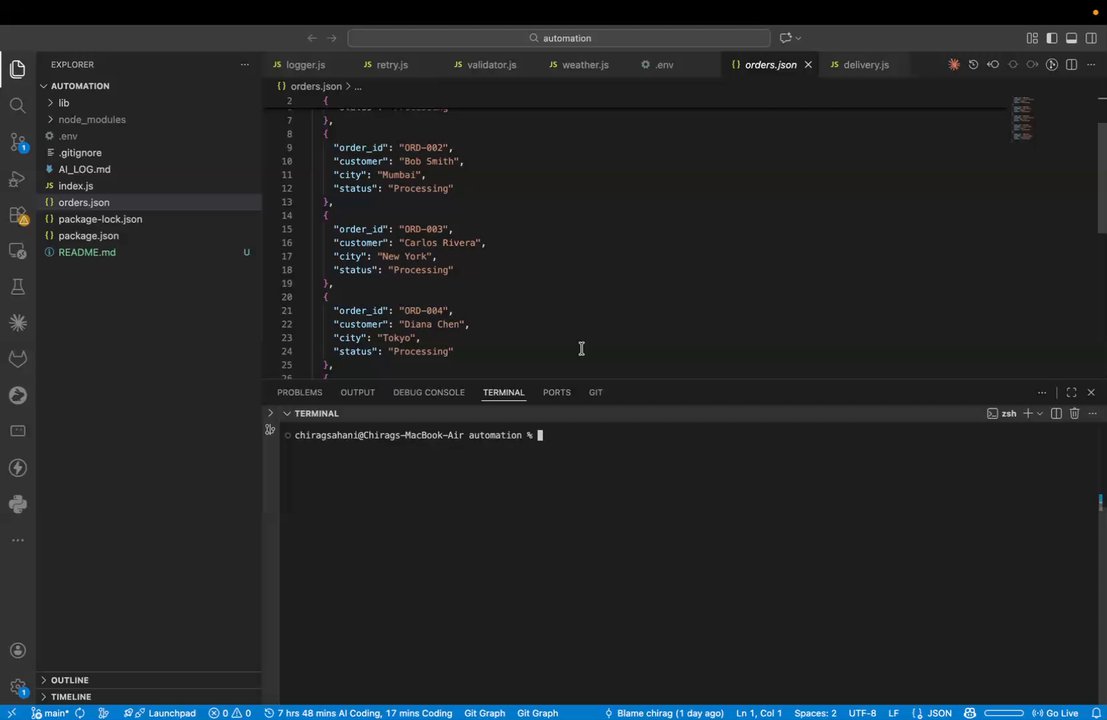Screen dimensions: 1107x720
Task: Kill terminal with the trash icon
Action: (x=1074, y=413)
